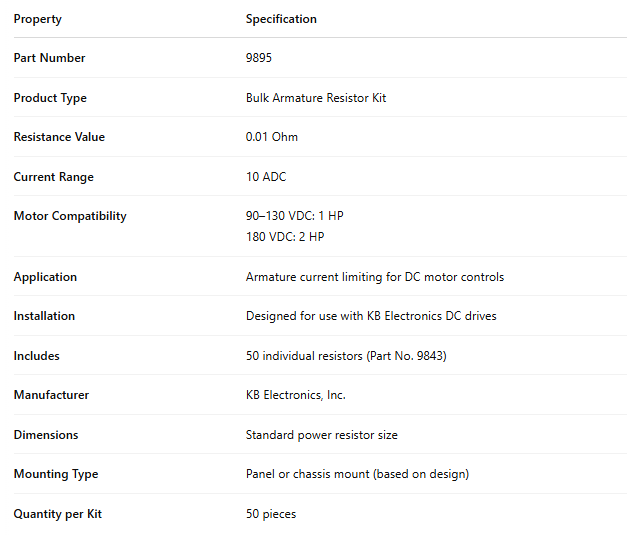Select the 180 VDC: 2 HP line

(285, 237)
